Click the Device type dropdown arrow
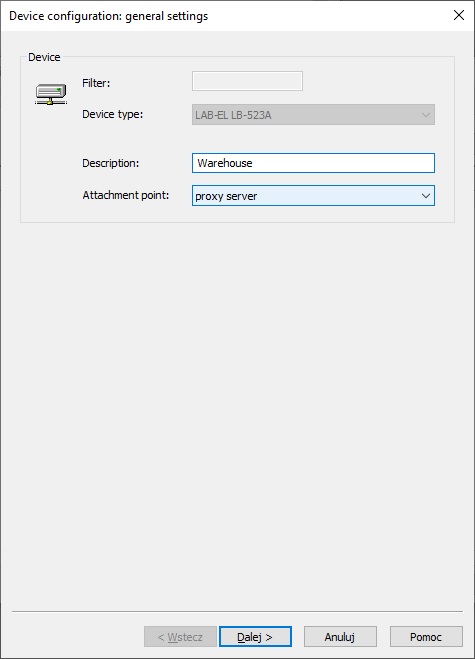The height and width of the screenshot is (659, 475). 425,115
